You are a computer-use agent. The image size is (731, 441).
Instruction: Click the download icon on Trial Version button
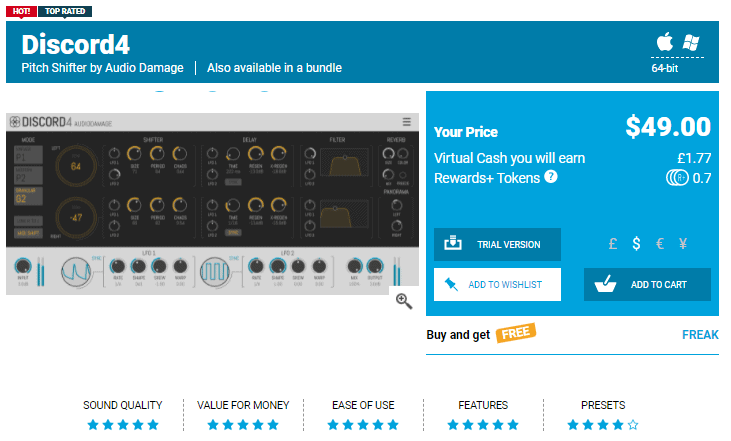click(x=453, y=243)
